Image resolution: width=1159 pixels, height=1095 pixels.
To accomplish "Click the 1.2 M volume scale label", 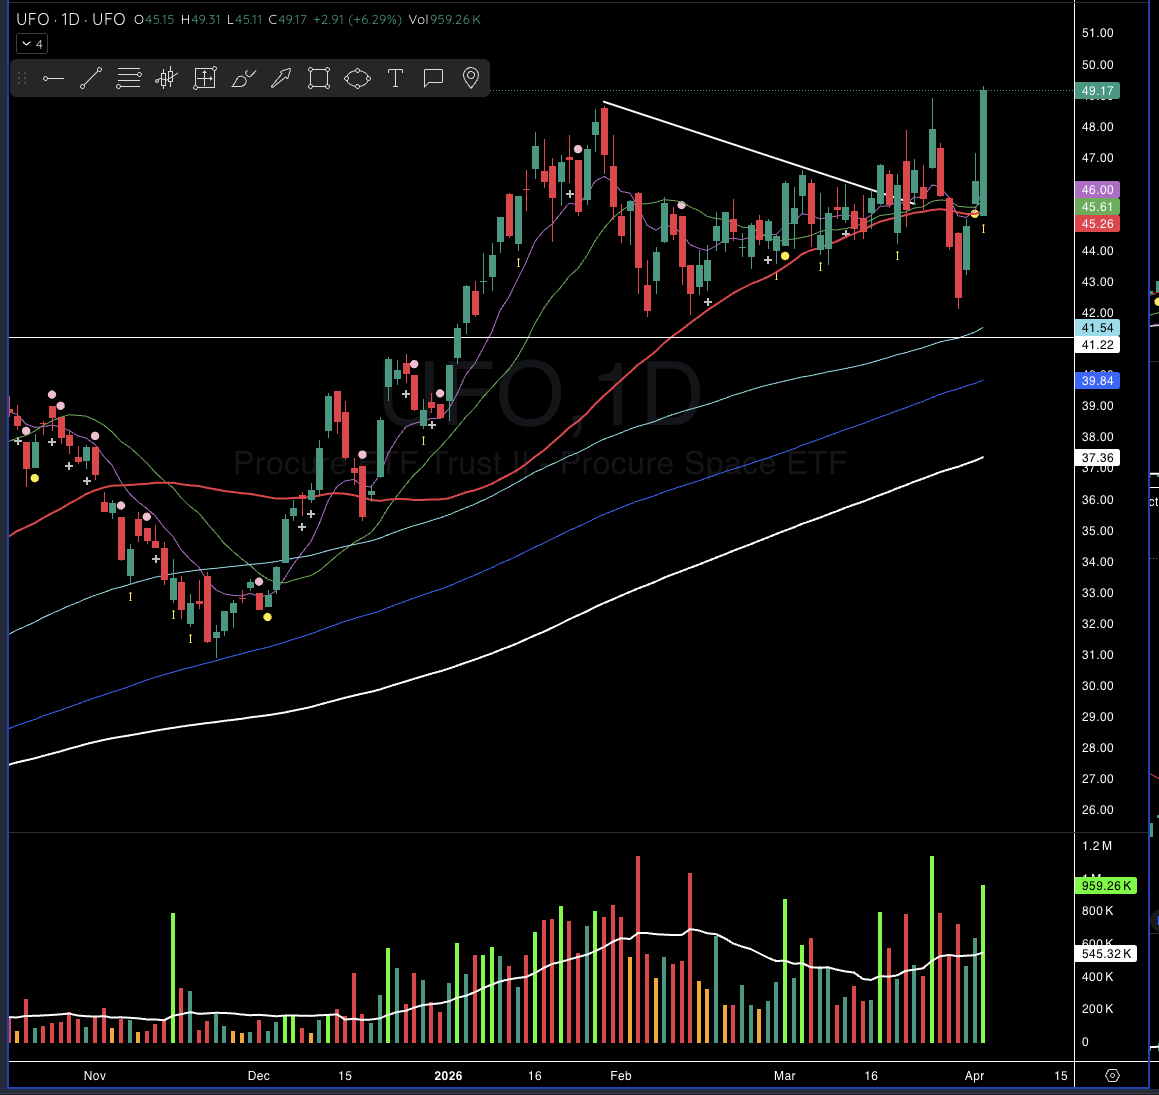I will (1097, 846).
